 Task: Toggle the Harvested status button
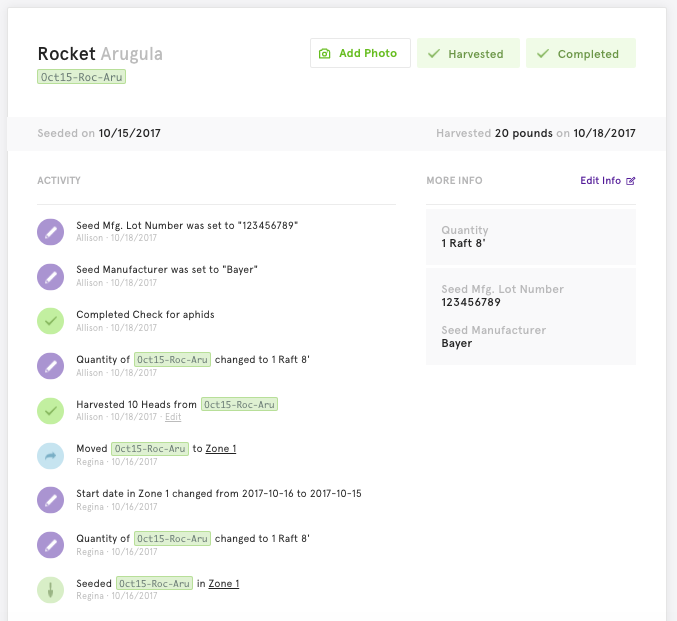468,53
